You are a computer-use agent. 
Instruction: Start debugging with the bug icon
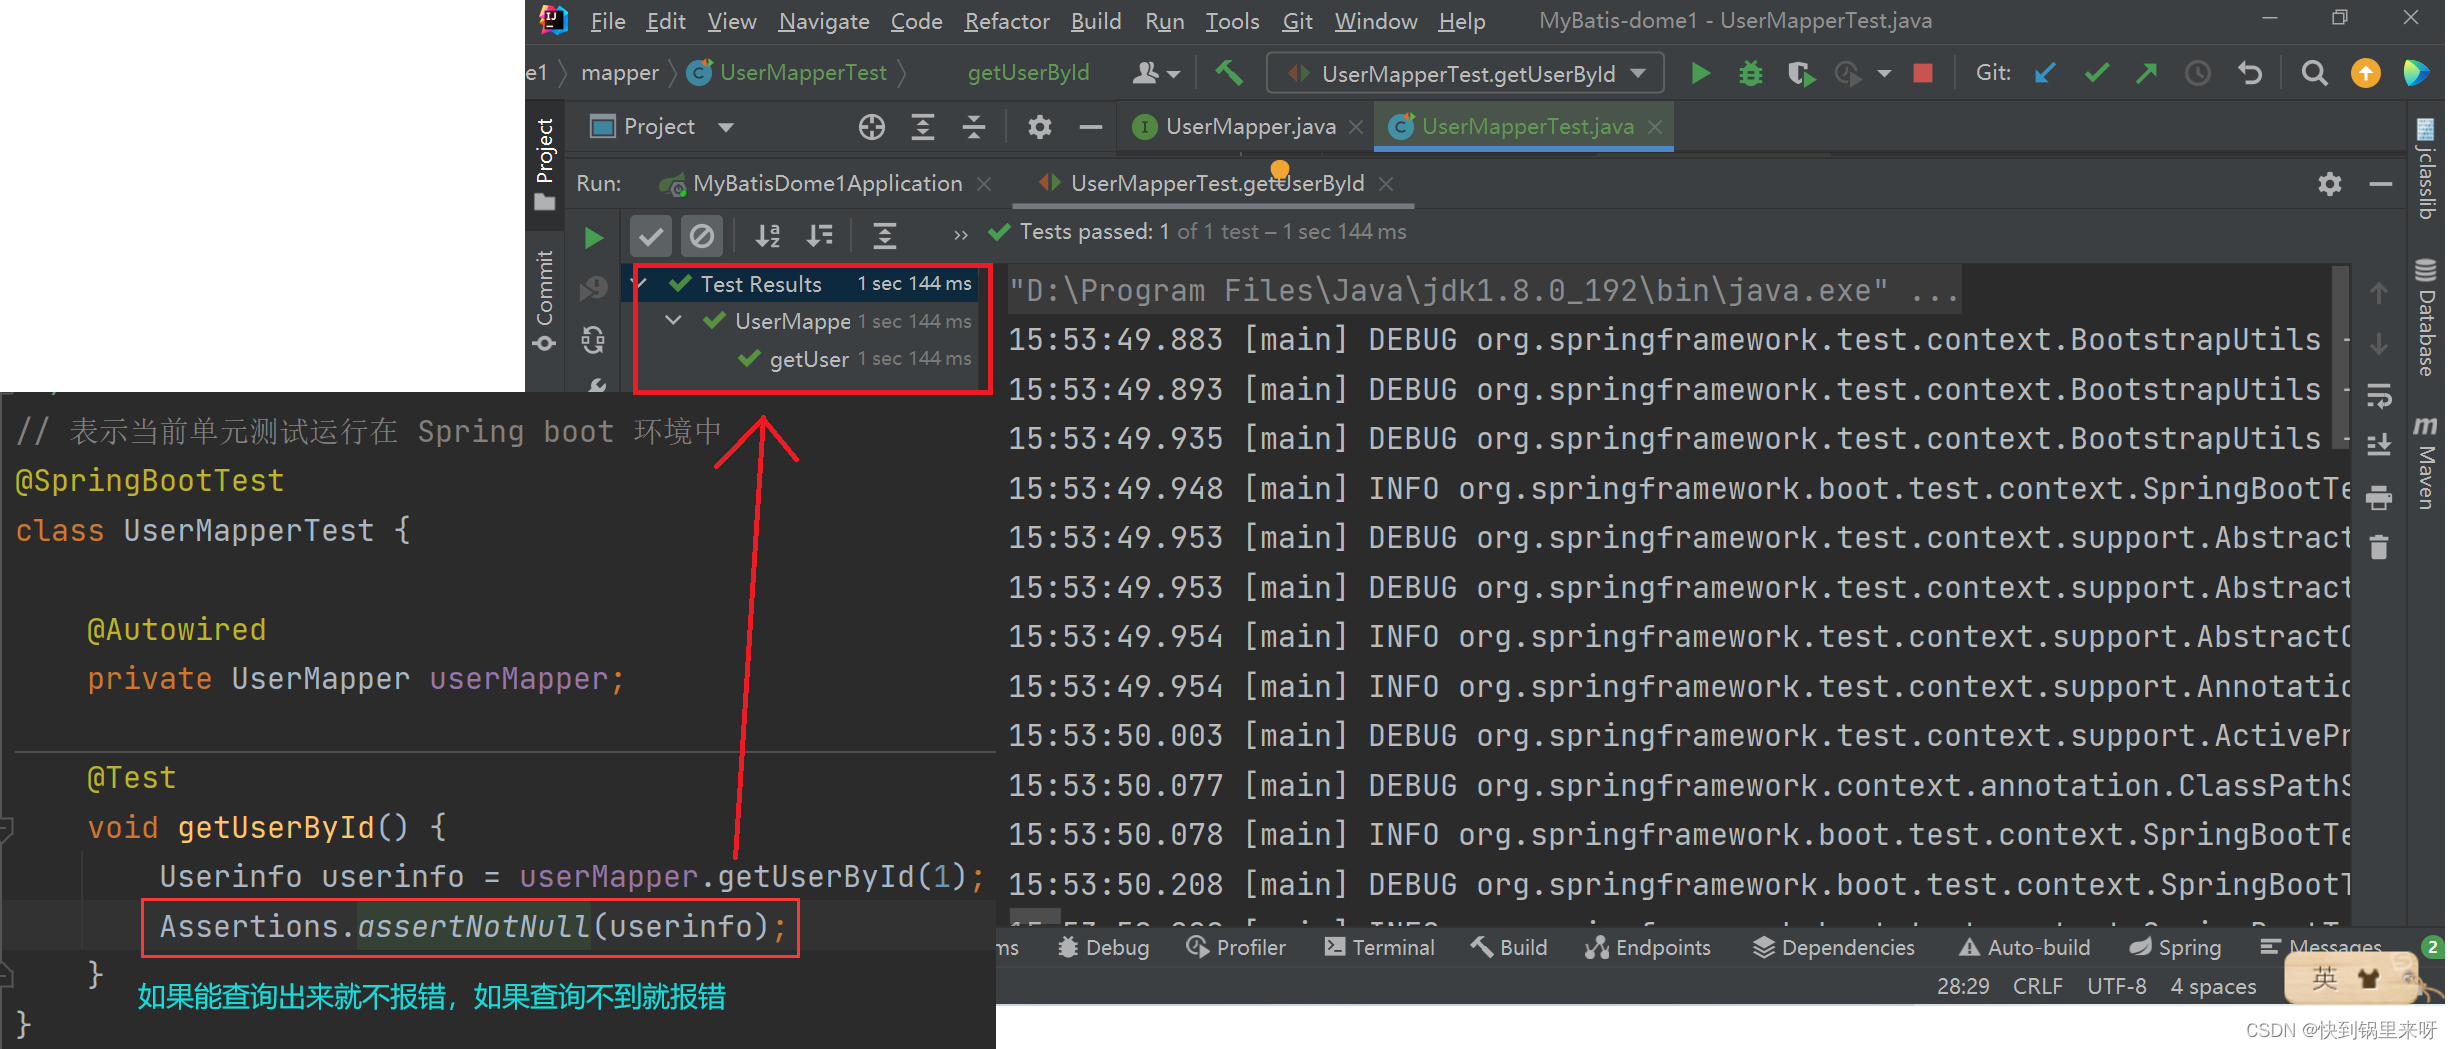click(x=1750, y=73)
